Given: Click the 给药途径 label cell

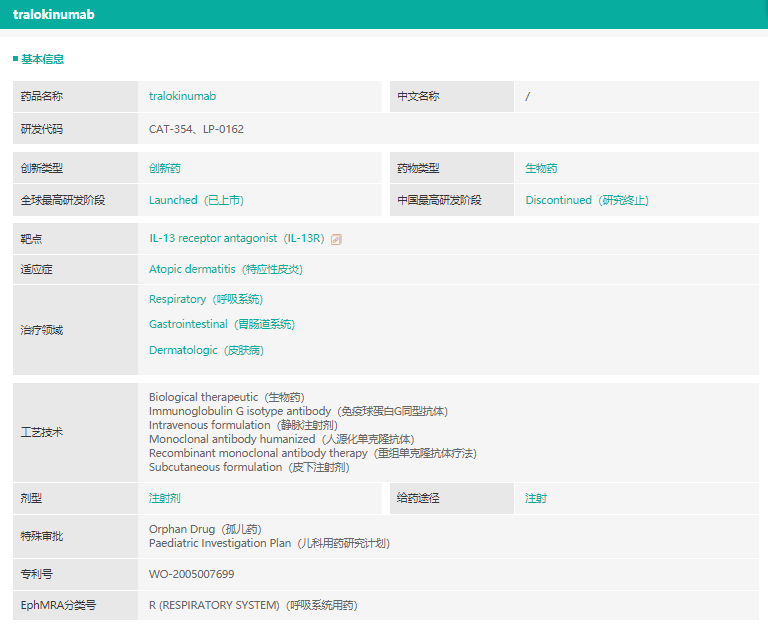Looking at the screenshot, I should click(452, 499).
